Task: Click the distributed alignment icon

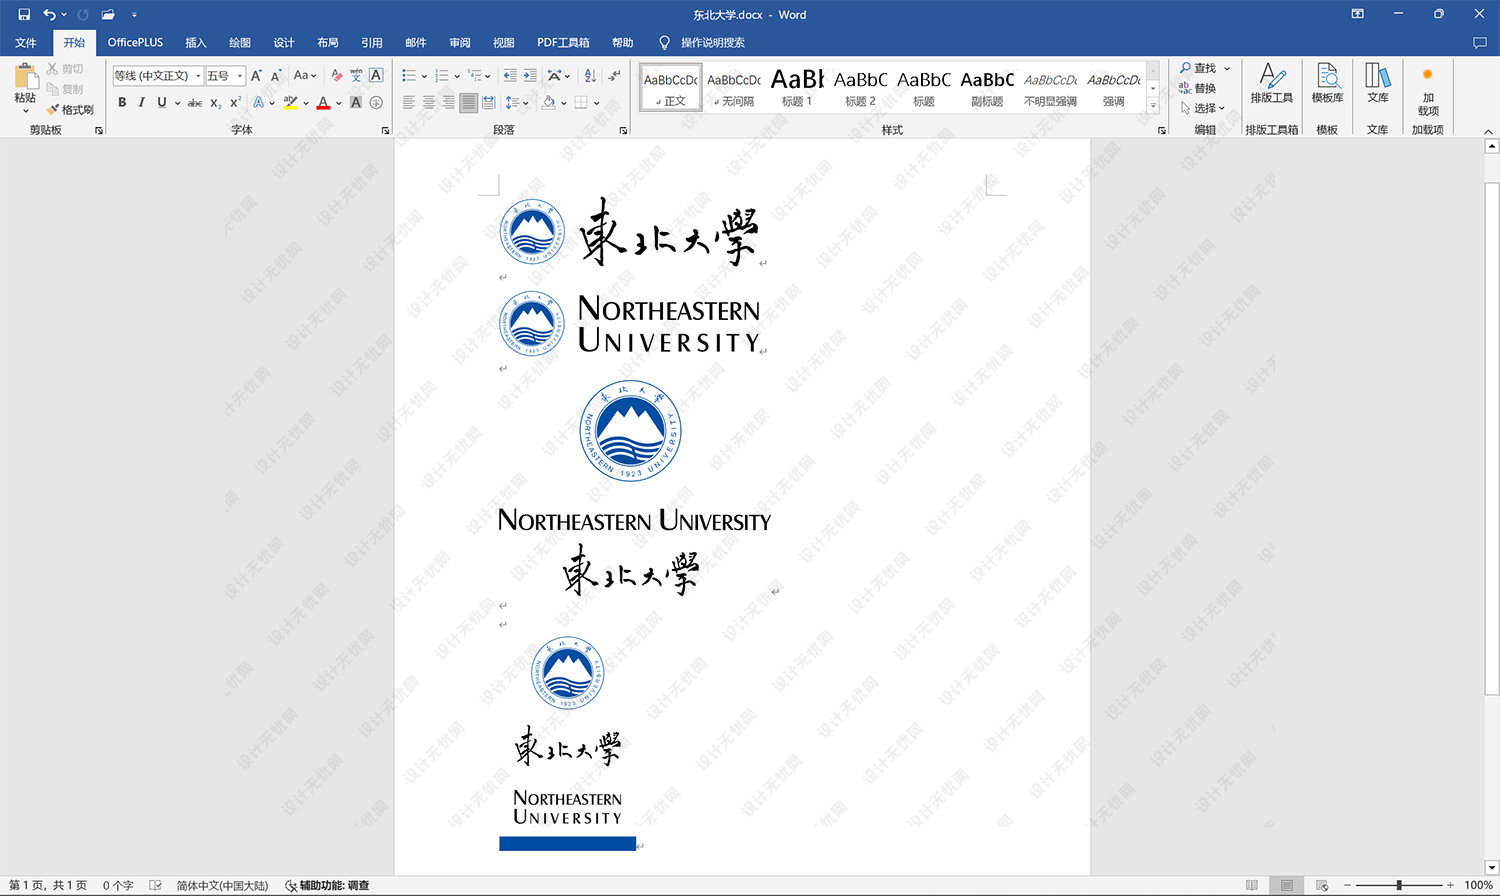Action: [x=488, y=102]
